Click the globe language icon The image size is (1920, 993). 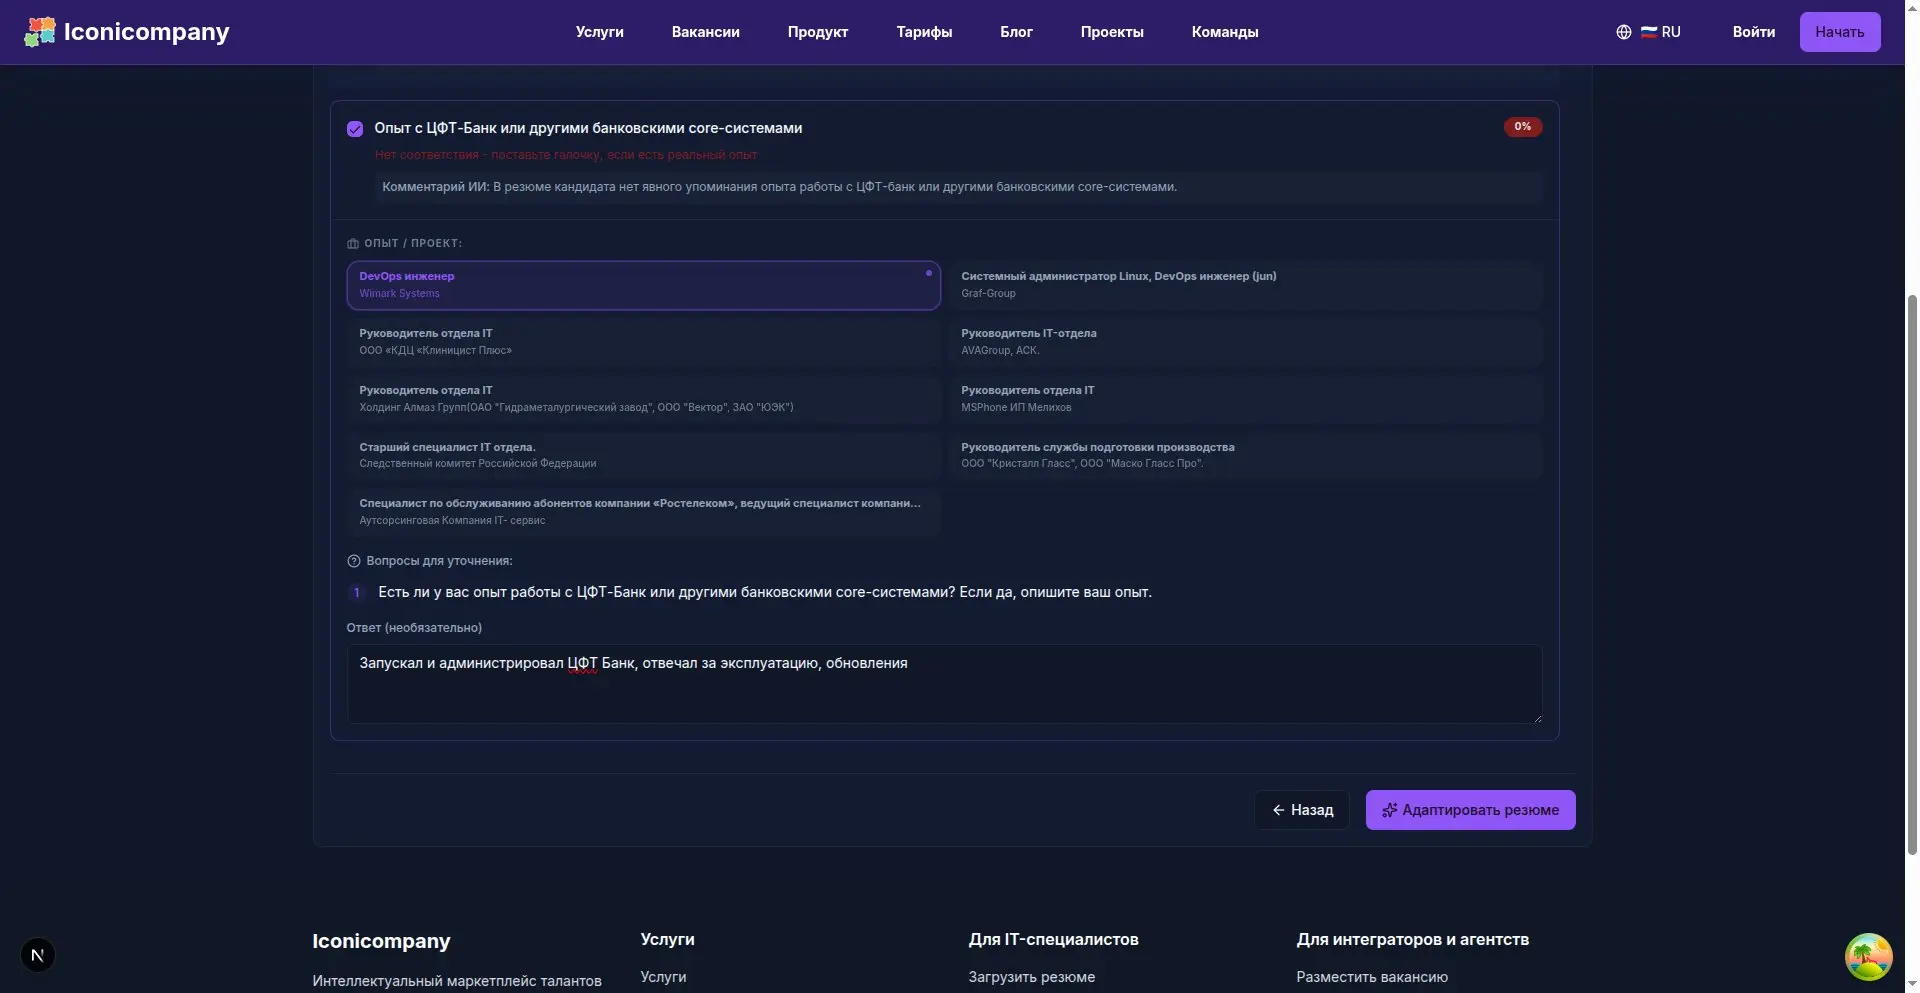[1624, 32]
